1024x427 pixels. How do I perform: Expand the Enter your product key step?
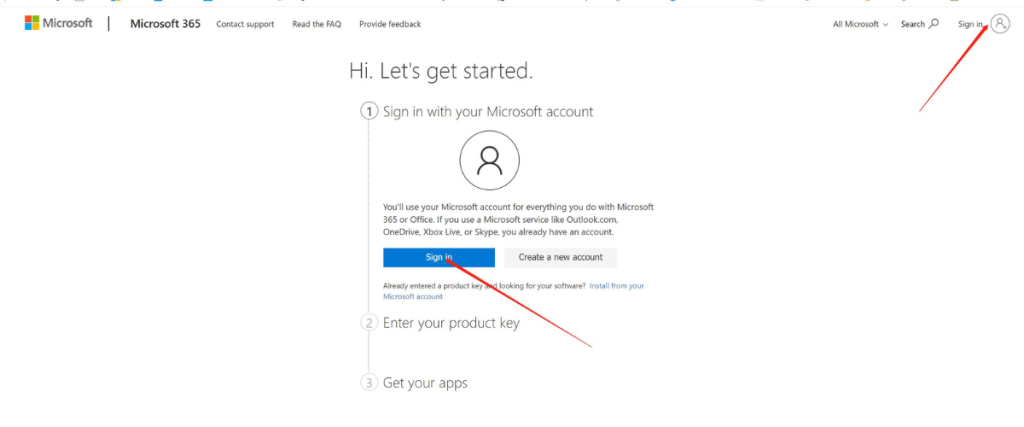pyautogui.click(x=451, y=323)
